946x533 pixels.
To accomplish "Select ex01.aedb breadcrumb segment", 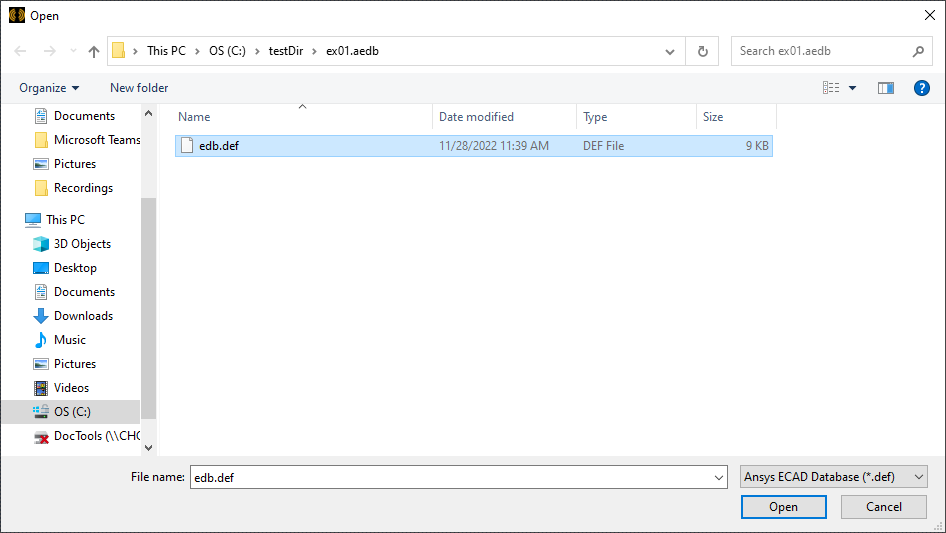I will click(352, 51).
